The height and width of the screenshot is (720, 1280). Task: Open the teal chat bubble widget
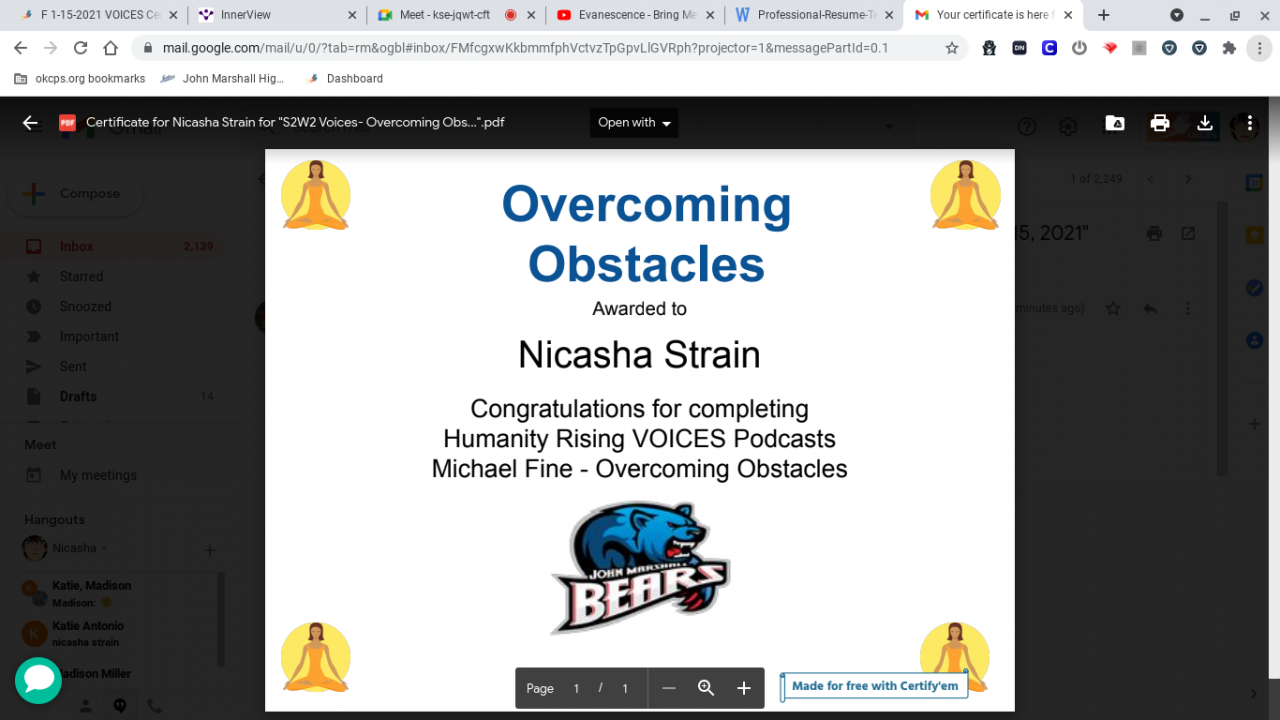point(39,680)
